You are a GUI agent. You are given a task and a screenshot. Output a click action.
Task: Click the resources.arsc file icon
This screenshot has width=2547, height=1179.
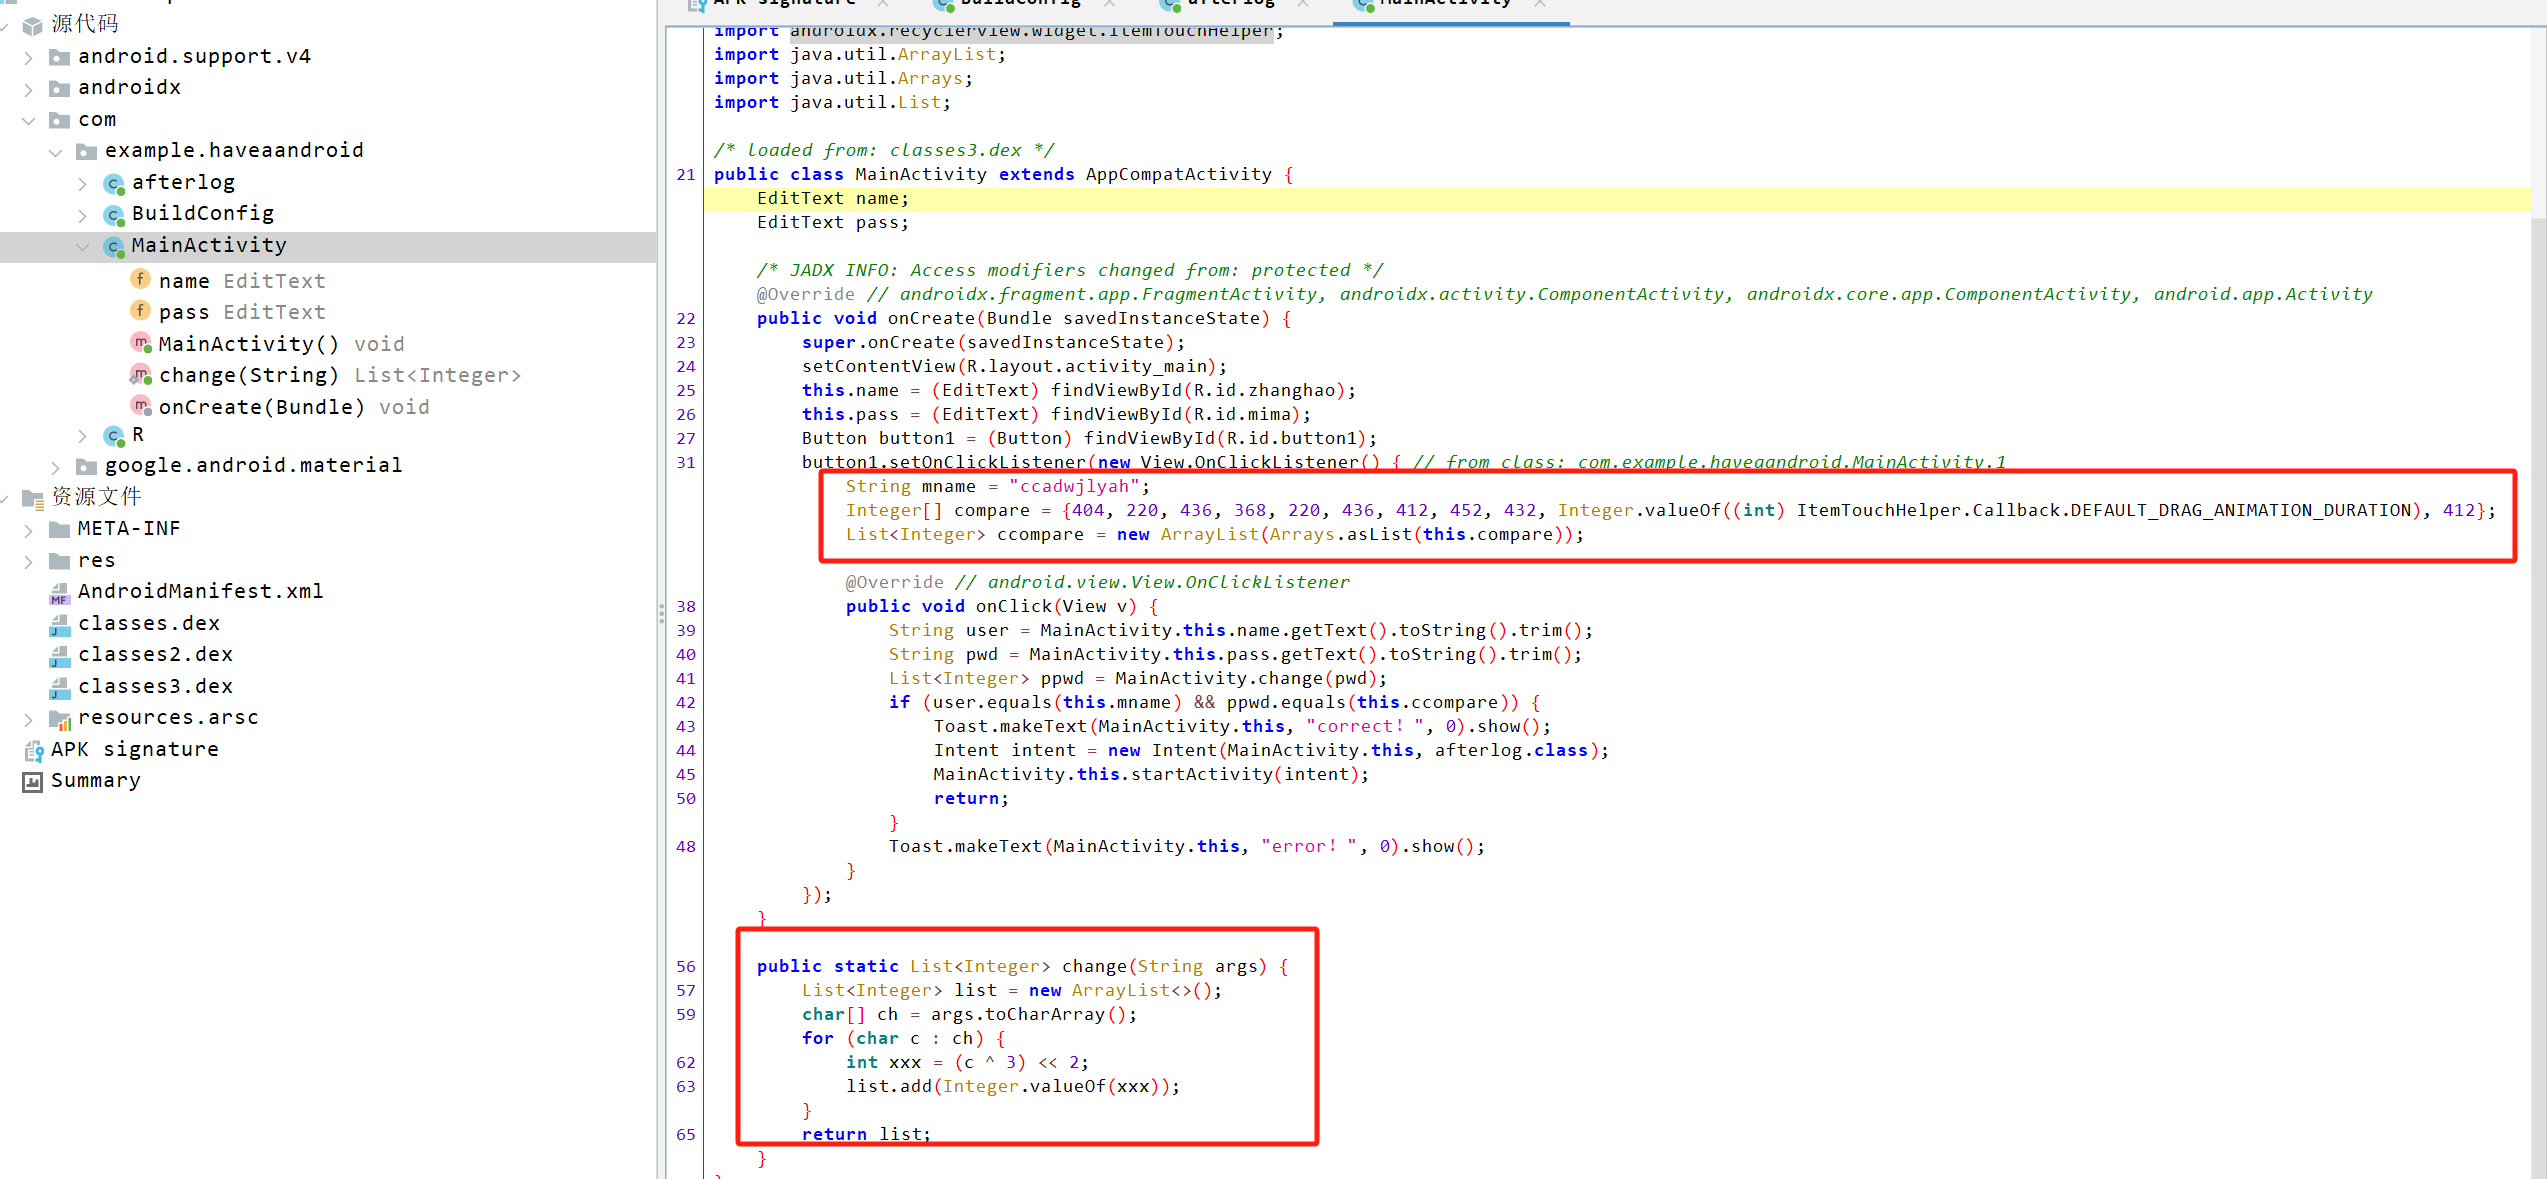(60, 719)
